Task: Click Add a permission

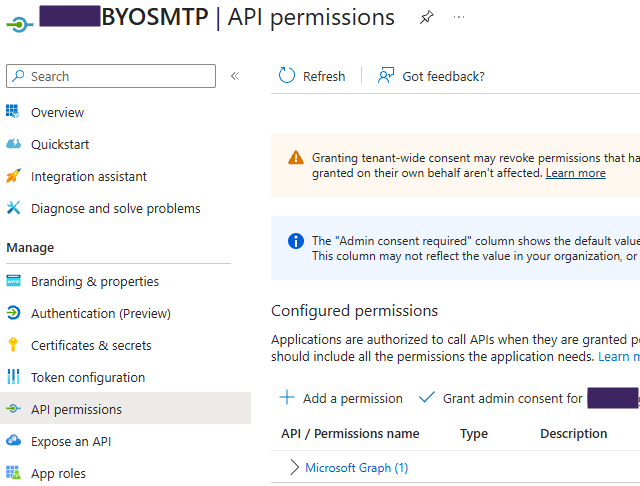Action: tap(353, 398)
